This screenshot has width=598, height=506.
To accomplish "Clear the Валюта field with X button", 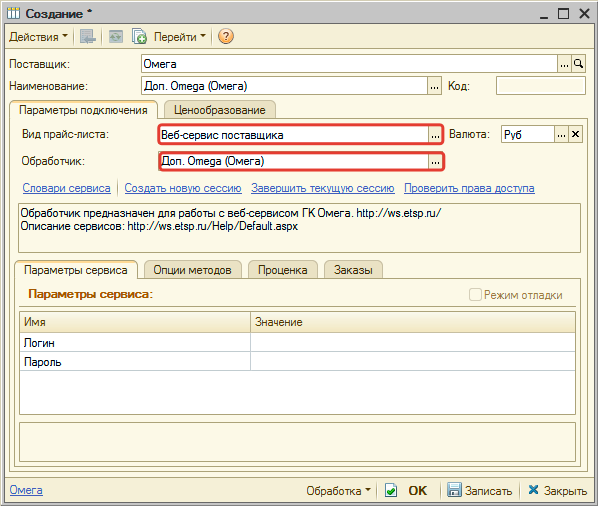I will 575,134.
